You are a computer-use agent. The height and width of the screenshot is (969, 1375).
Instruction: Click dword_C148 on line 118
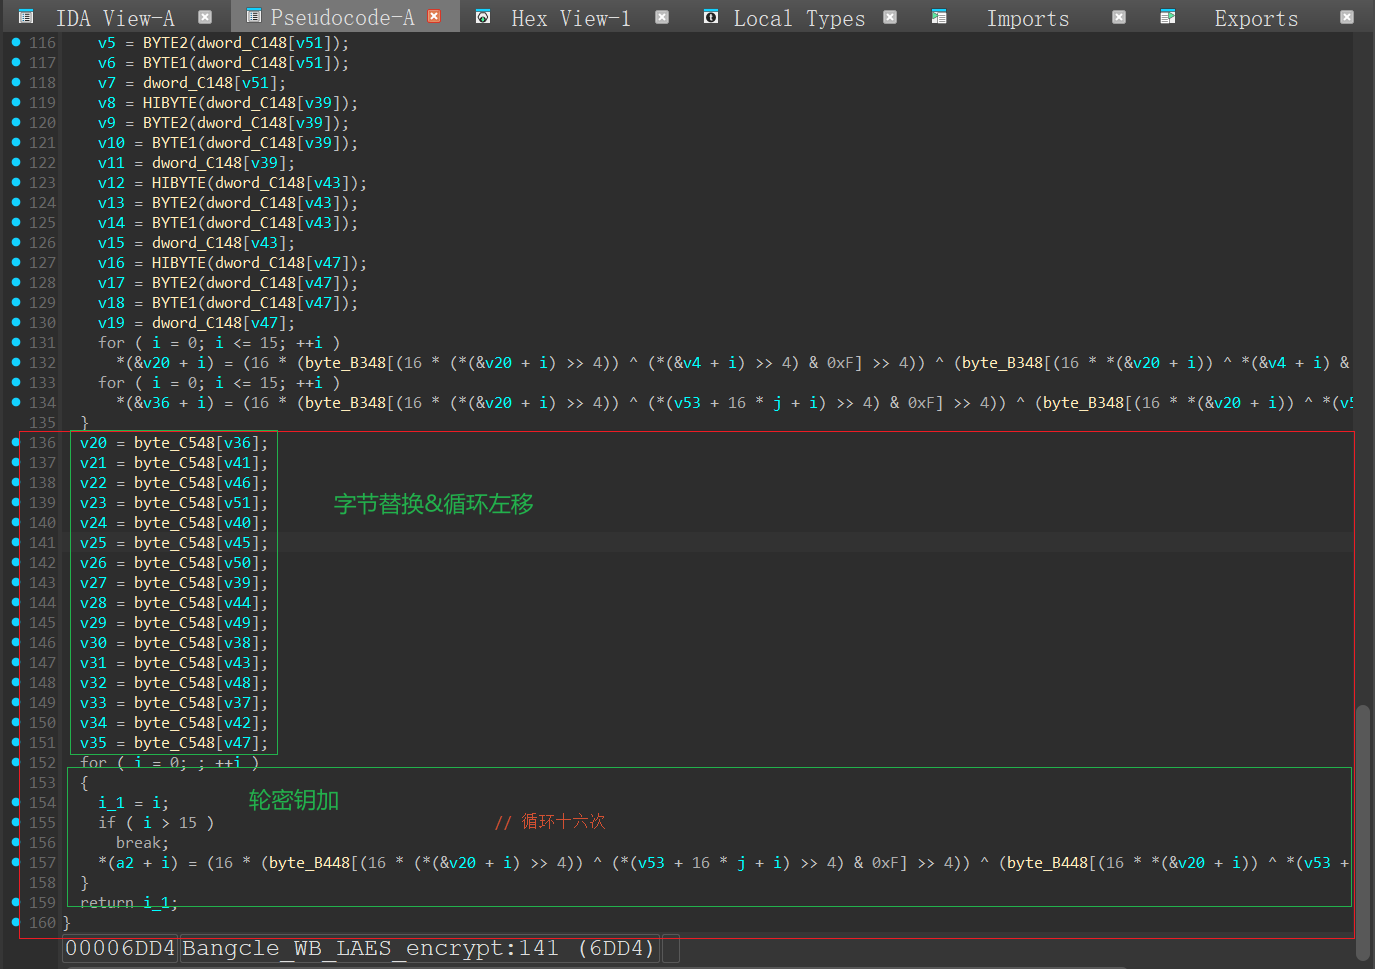point(188,83)
